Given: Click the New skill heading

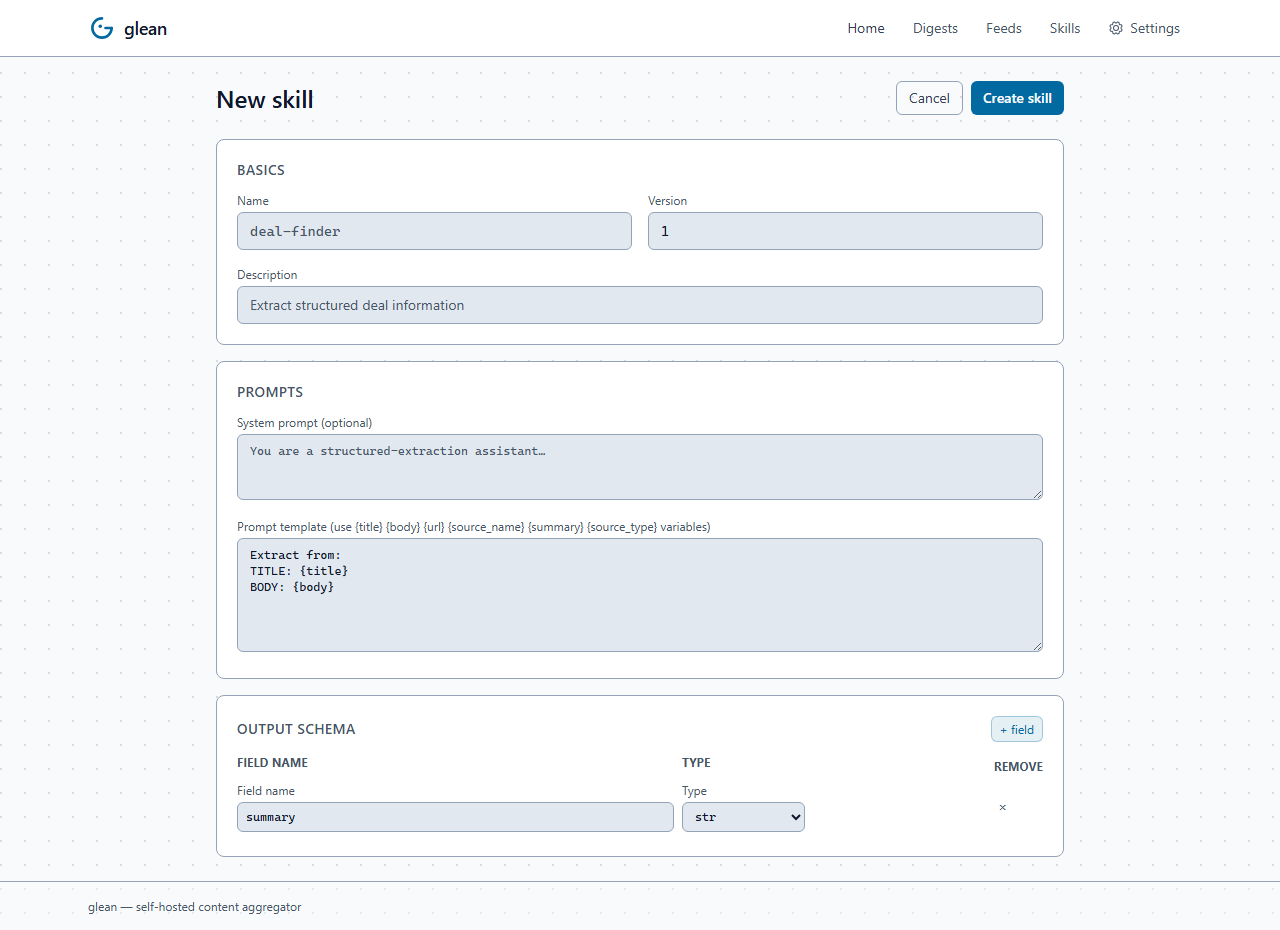Looking at the screenshot, I should (x=265, y=100).
